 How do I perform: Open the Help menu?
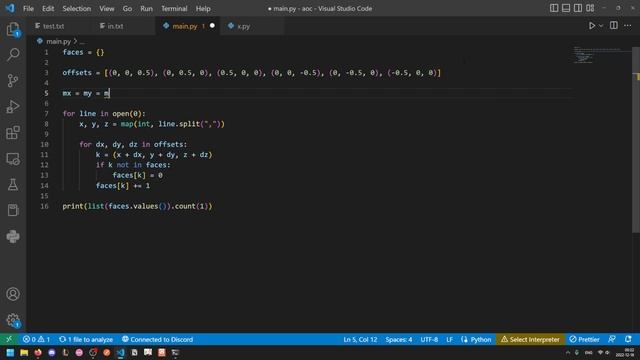203,9
